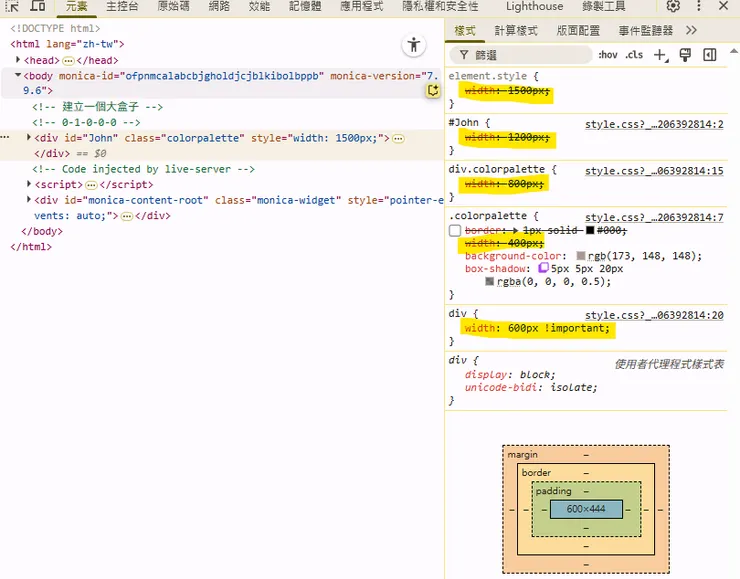Viewport: 740px width, 579px height.
Task: Select the DOCTYPE html row
Action: coord(55,28)
